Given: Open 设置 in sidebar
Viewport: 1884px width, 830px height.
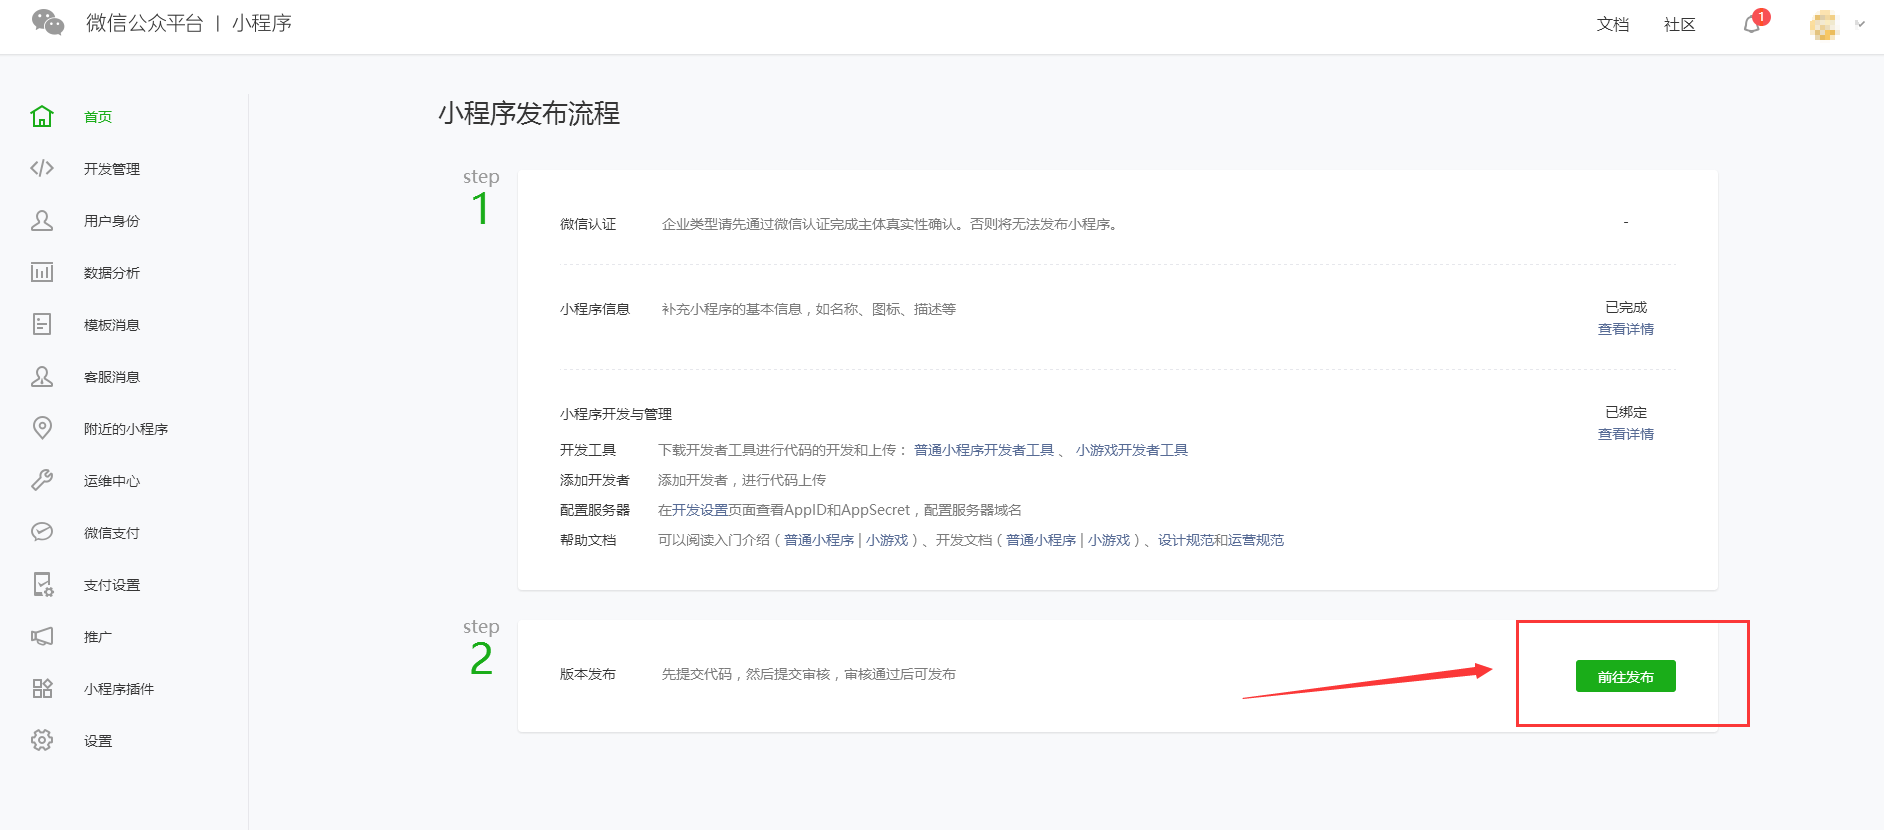Looking at the screenshot, I should coord(98,741).
